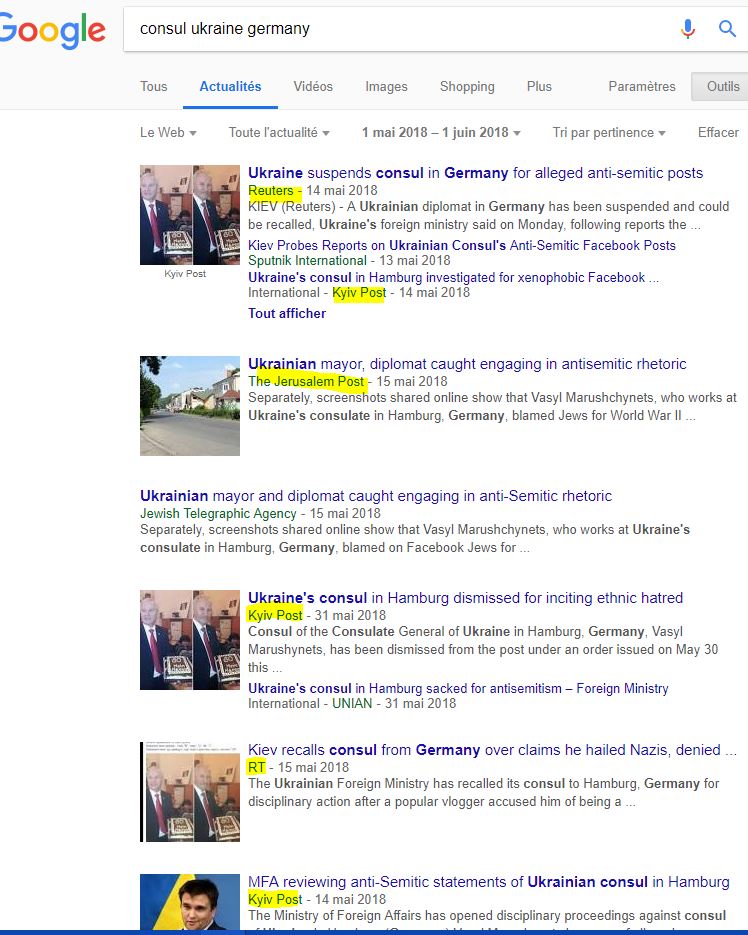Open the Jewish Telegraphic Agency article headline

376,496
